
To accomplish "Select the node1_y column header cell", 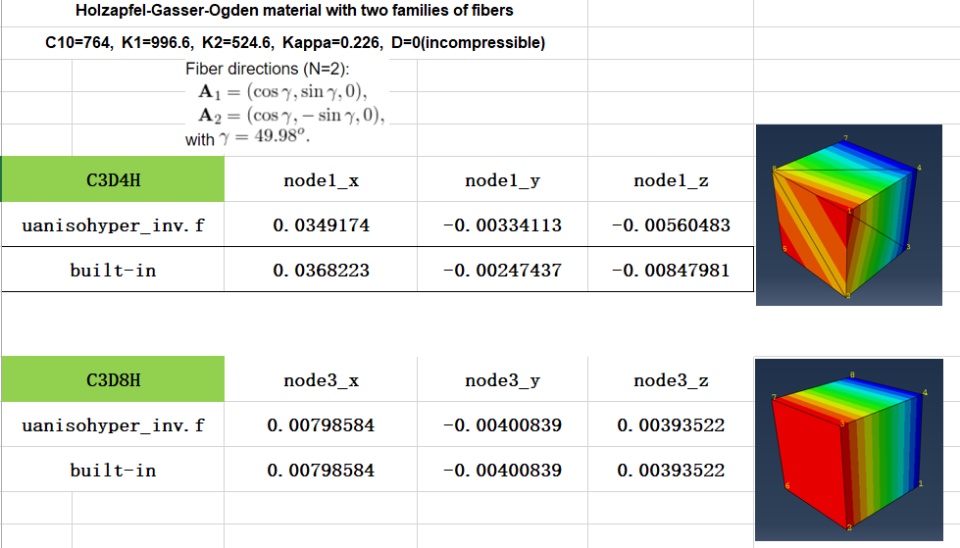I will (504, 180).
